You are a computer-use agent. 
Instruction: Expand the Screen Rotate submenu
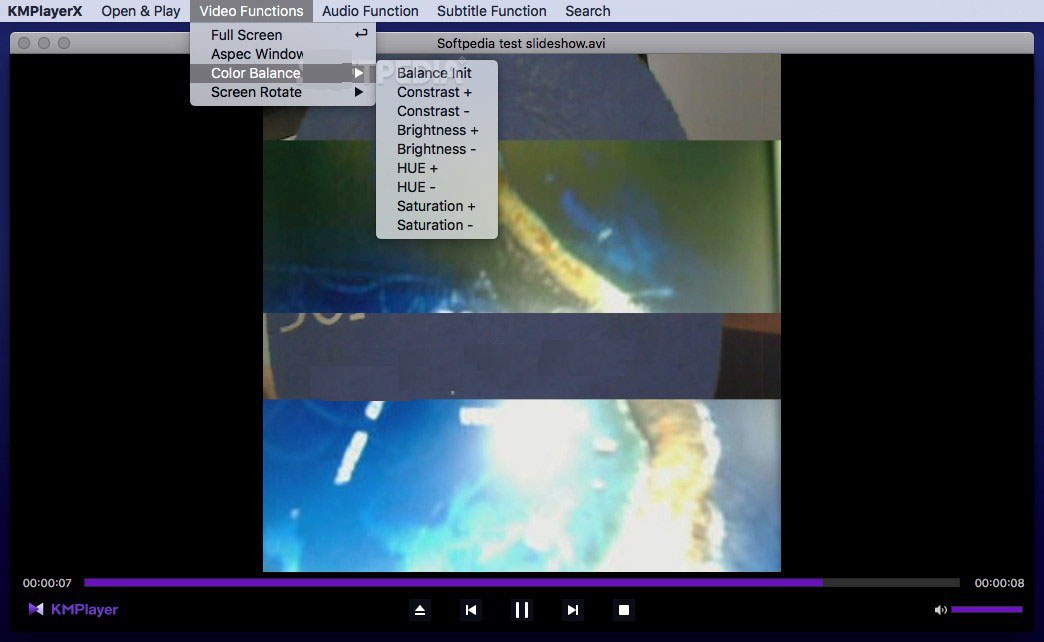pyautogui.click(x=283, y=92)
